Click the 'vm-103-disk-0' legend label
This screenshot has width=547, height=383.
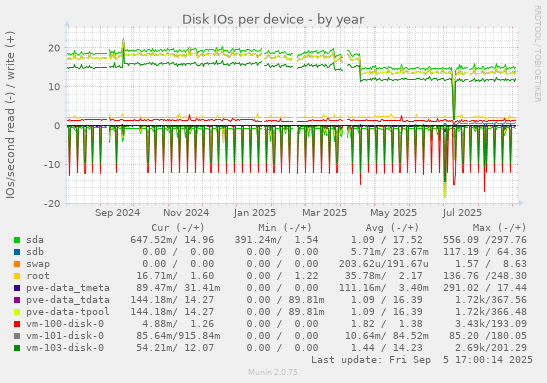(x=65, y=348)
